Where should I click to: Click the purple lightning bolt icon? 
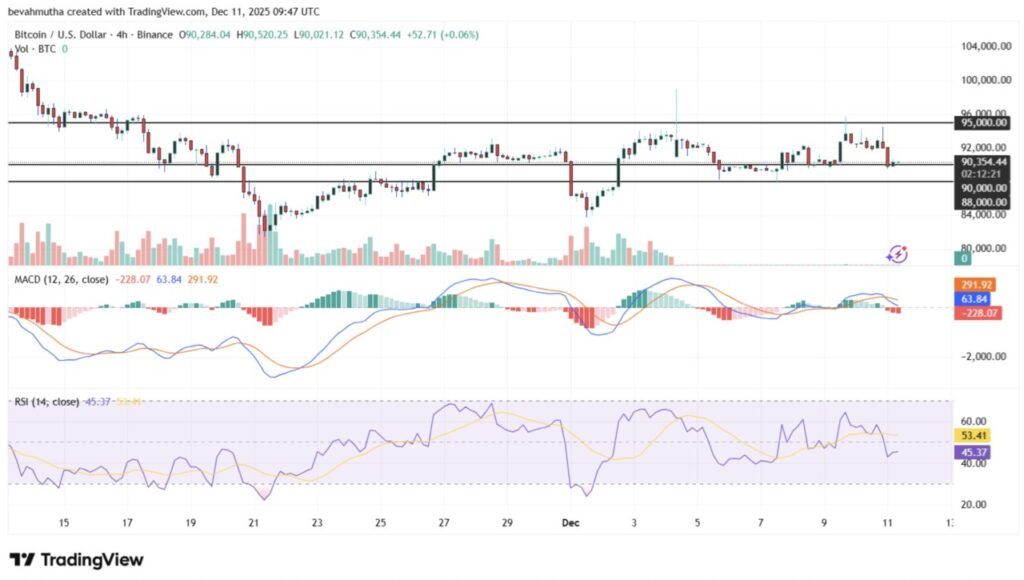click(x=897, y=254)
